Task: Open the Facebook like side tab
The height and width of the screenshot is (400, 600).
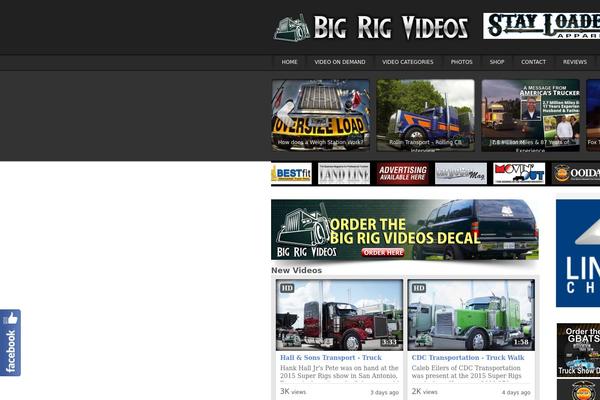Action: 10,343
